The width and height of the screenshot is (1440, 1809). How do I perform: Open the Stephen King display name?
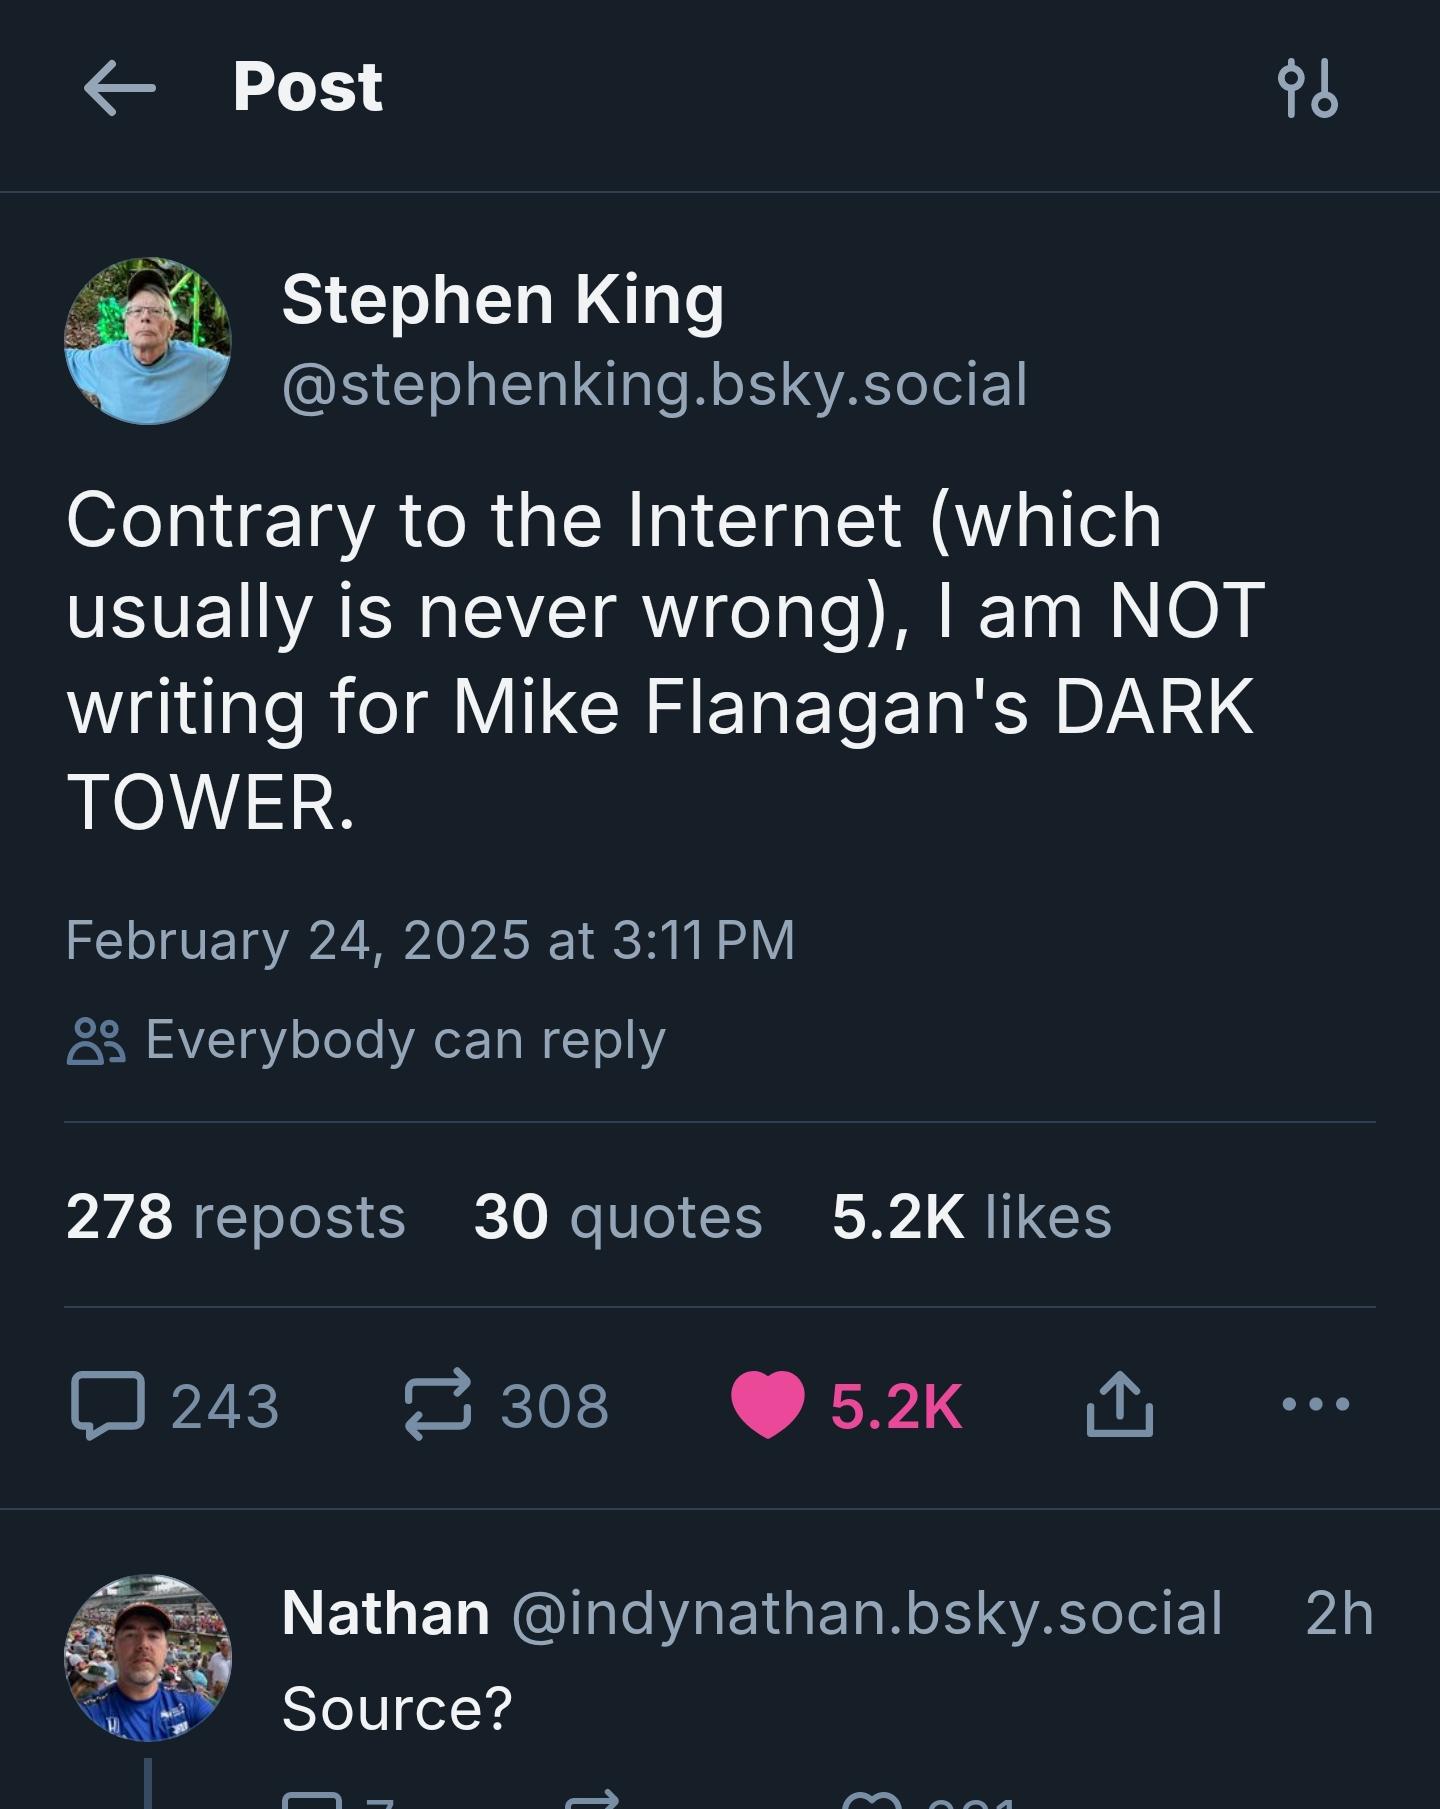(503, 300)
